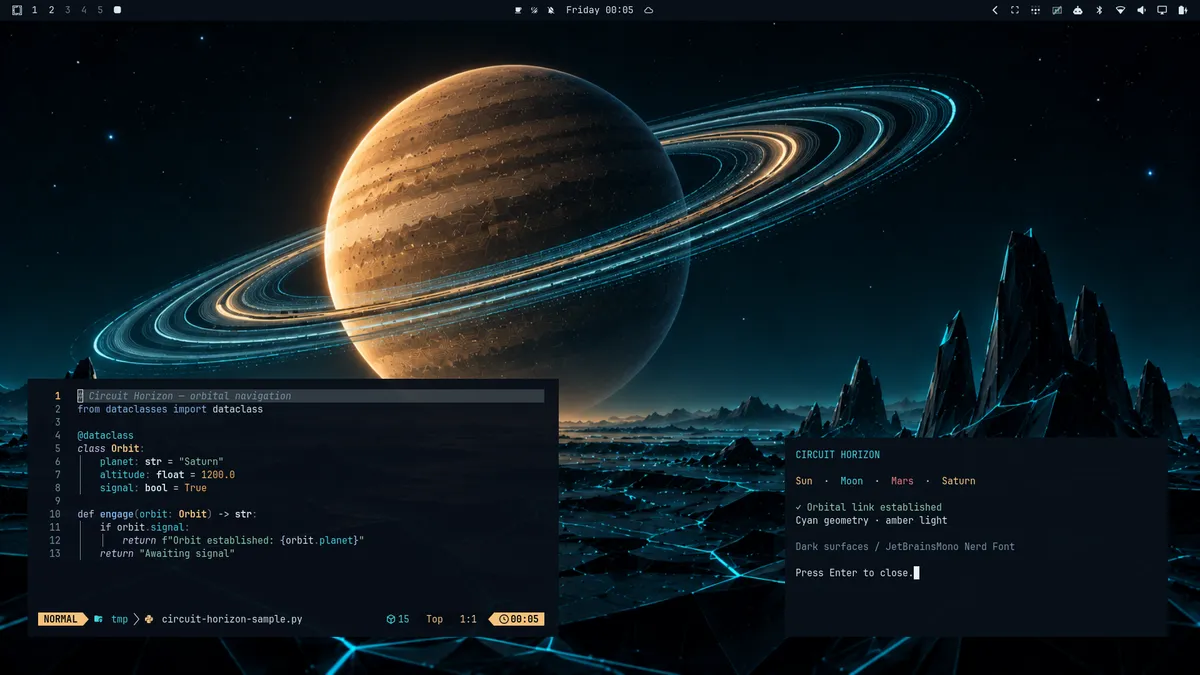
Task: Click the Press Enter to close prompt
Action: tap(855, 573)
